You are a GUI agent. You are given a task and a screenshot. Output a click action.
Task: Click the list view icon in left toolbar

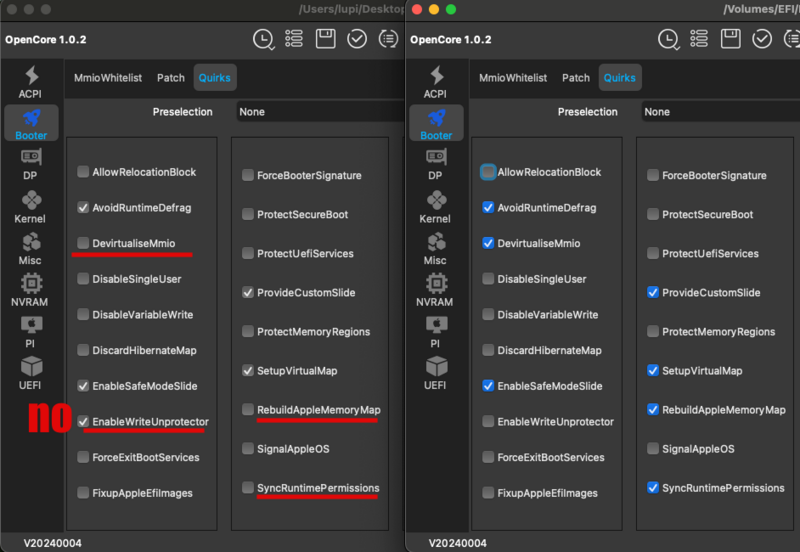tap(294, 39)
